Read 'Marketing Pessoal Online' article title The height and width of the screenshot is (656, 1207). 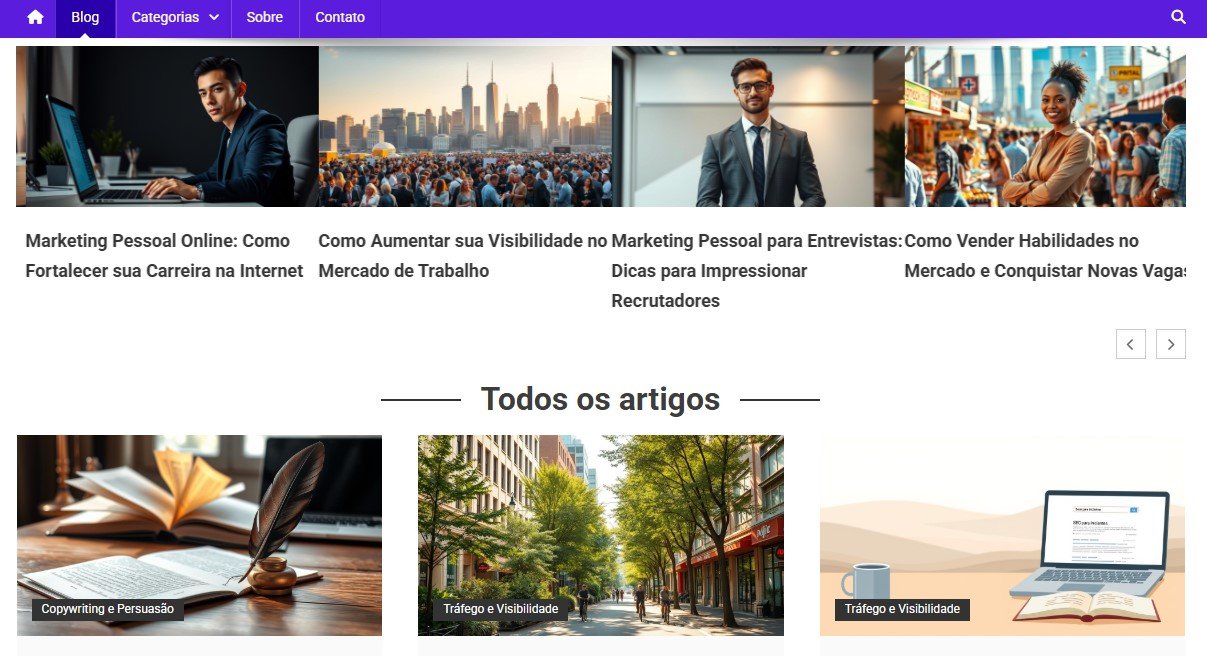164,256
